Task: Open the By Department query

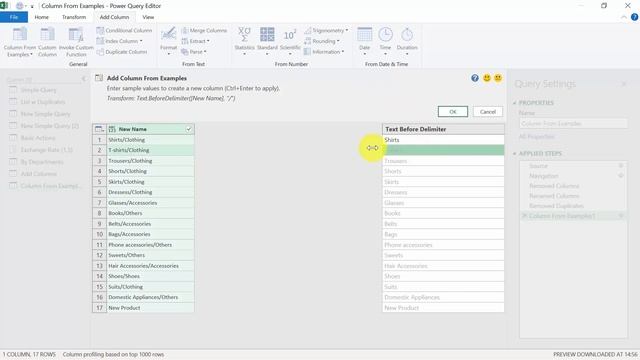Action: click(42, 162)
